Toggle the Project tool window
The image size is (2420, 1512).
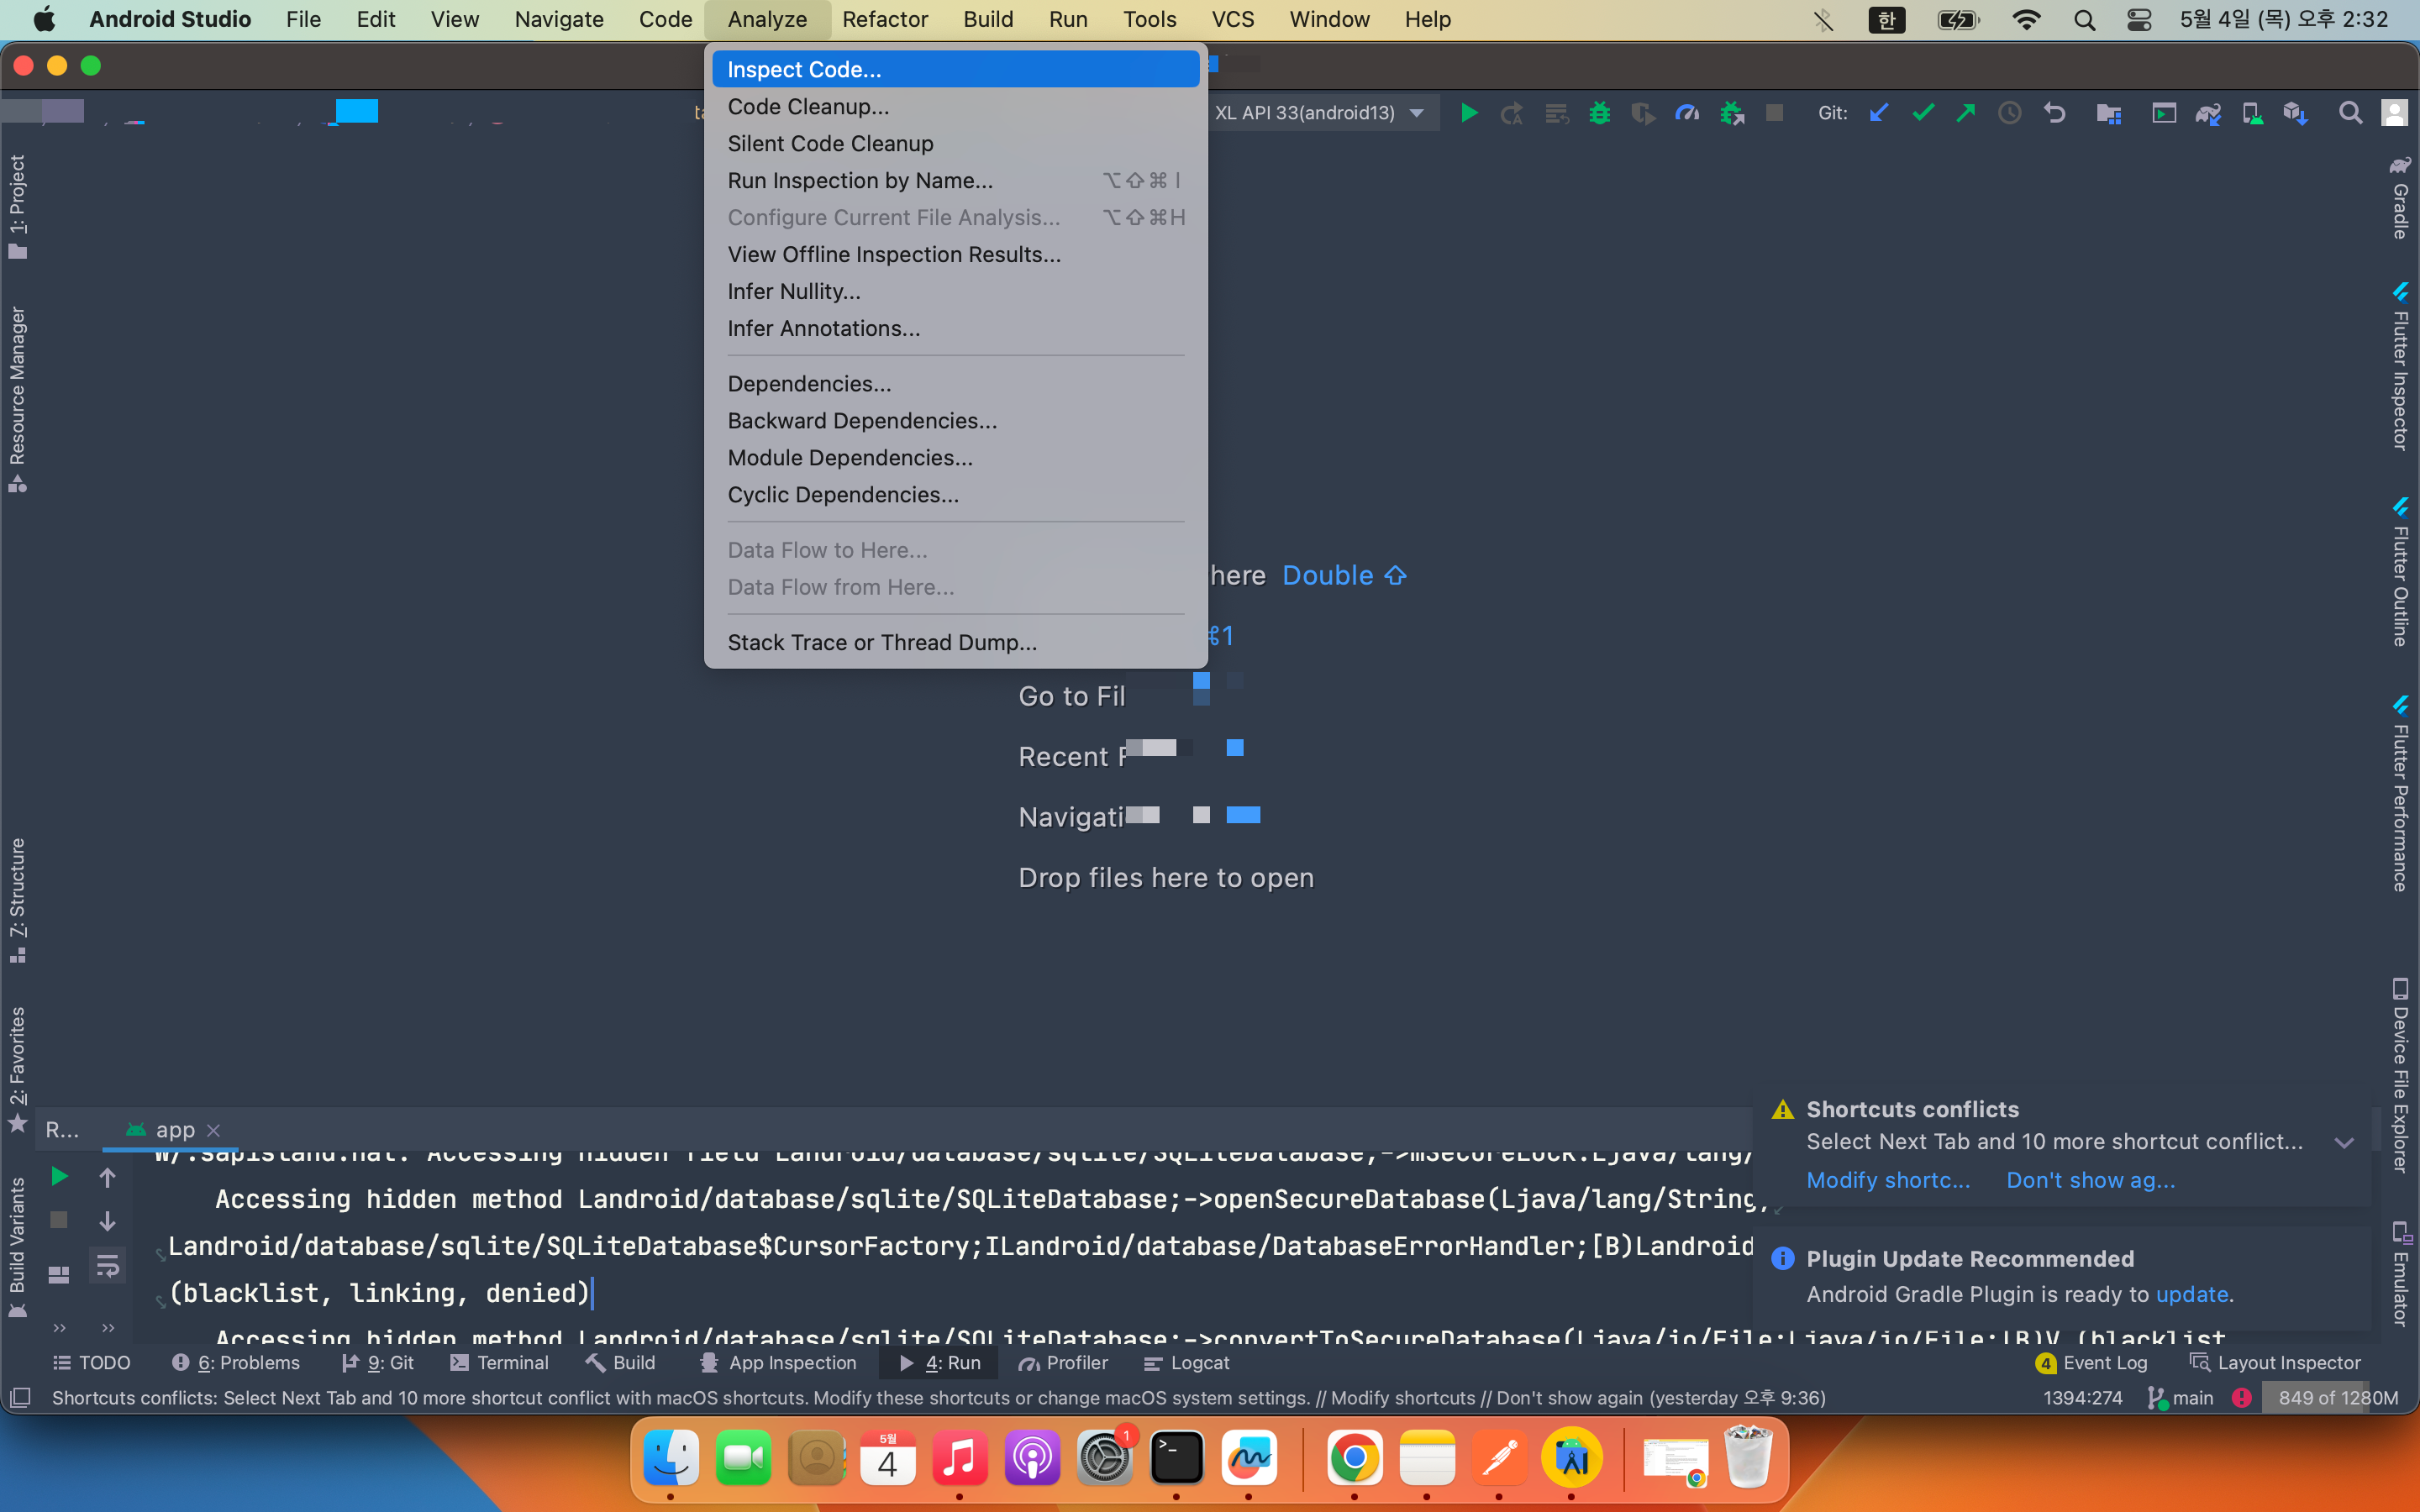(x=17, y=205)
